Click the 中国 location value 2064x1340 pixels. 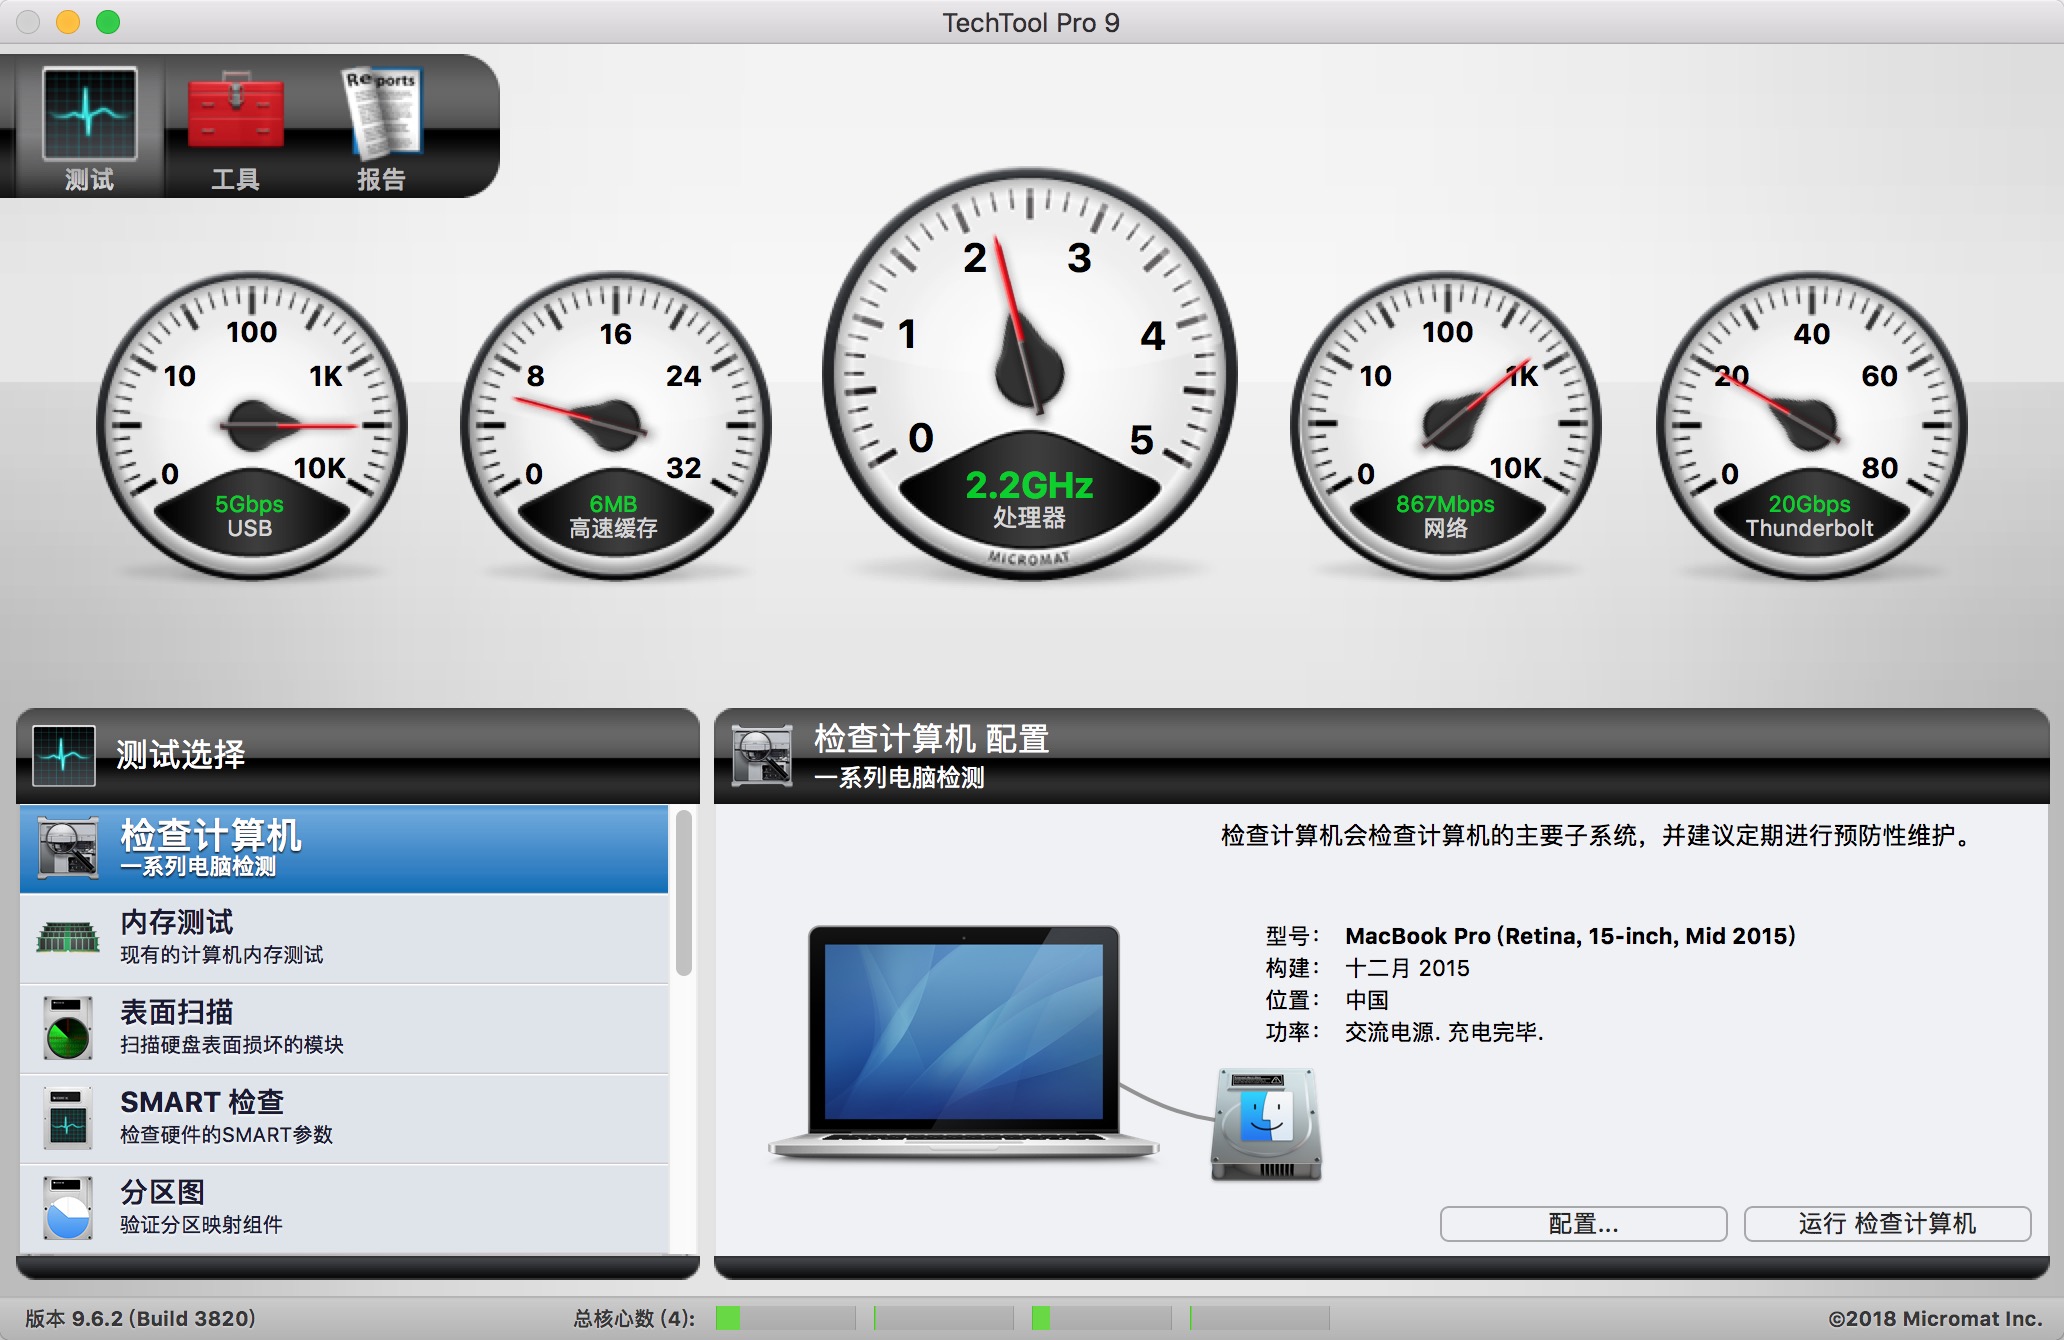(x=1367, y=1000)
